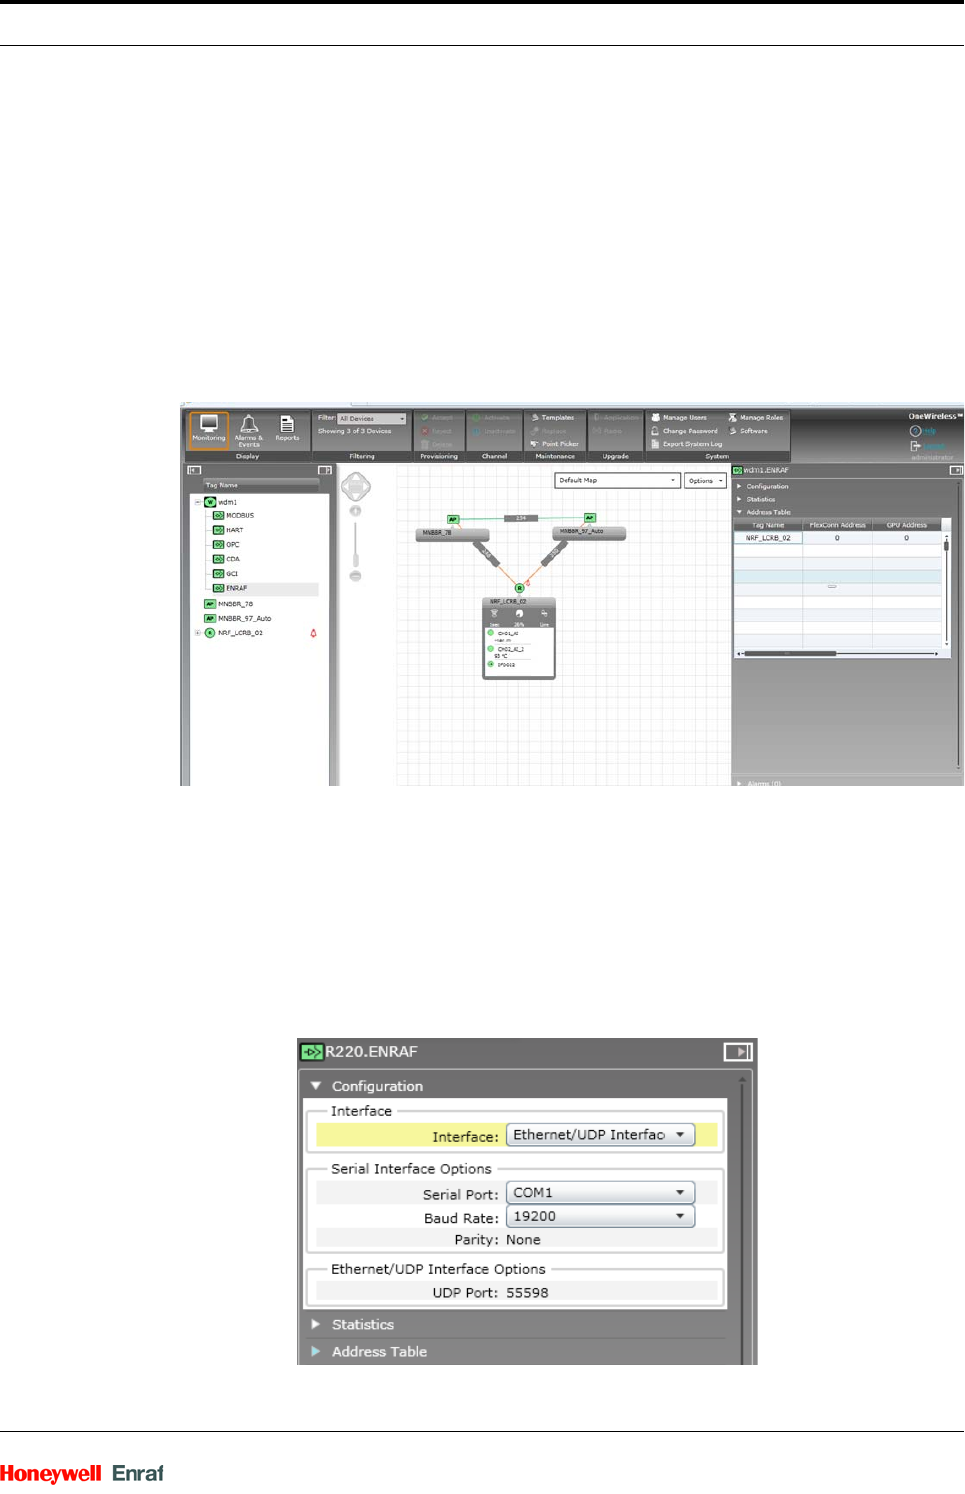Viewport: 965px width, 1494px height.
Task: Click the map zoom-in button
Action: tap(355, 511)
